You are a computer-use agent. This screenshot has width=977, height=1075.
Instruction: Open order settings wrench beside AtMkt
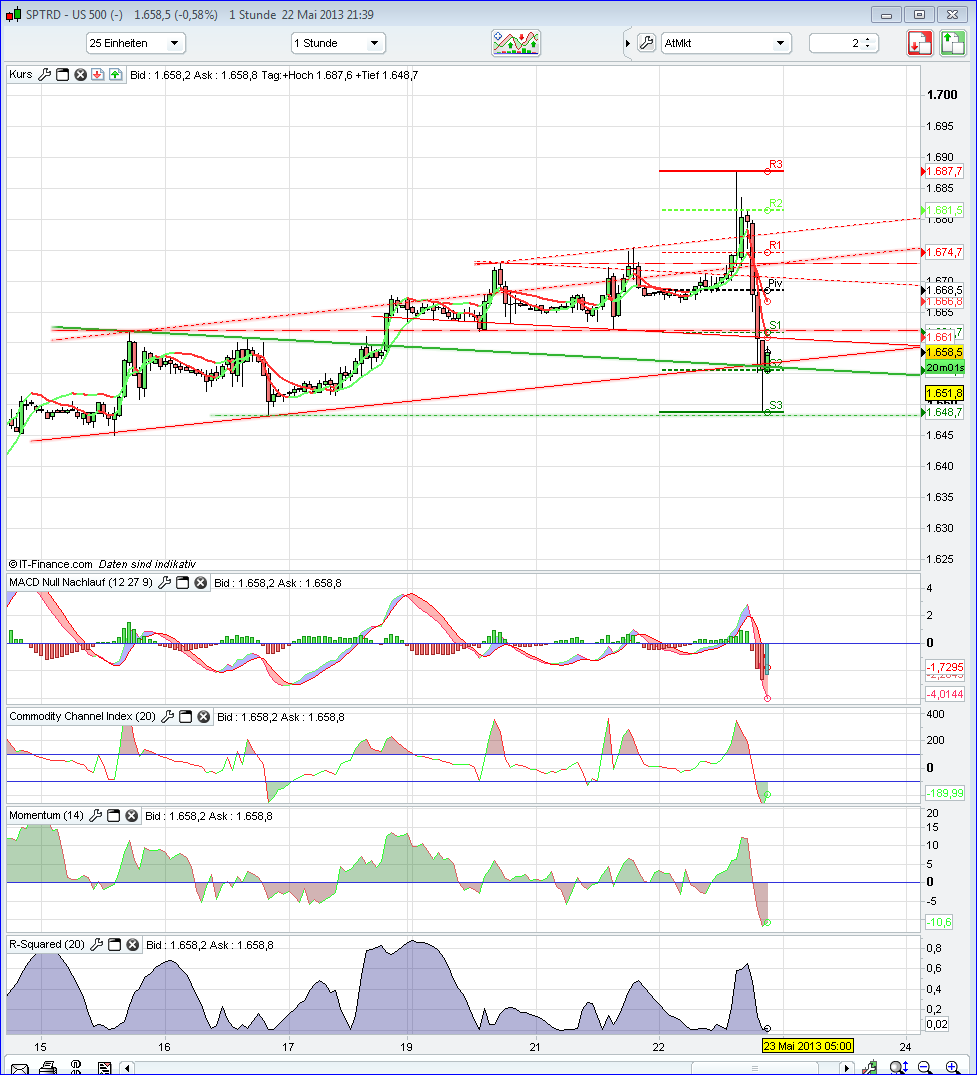pos(646,43)
